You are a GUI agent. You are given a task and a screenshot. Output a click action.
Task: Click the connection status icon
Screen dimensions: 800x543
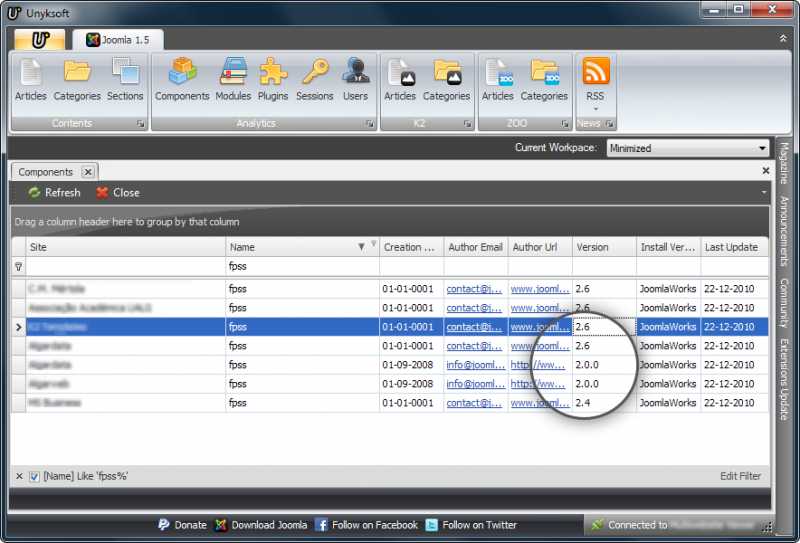point(597,525)
